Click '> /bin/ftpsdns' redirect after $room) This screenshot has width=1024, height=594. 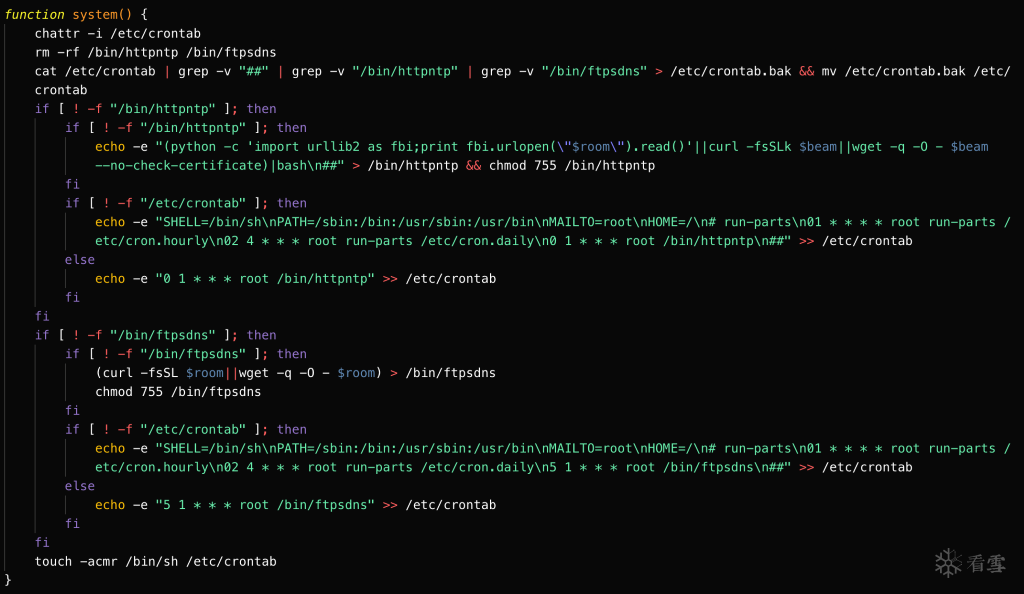pos(443,373)
